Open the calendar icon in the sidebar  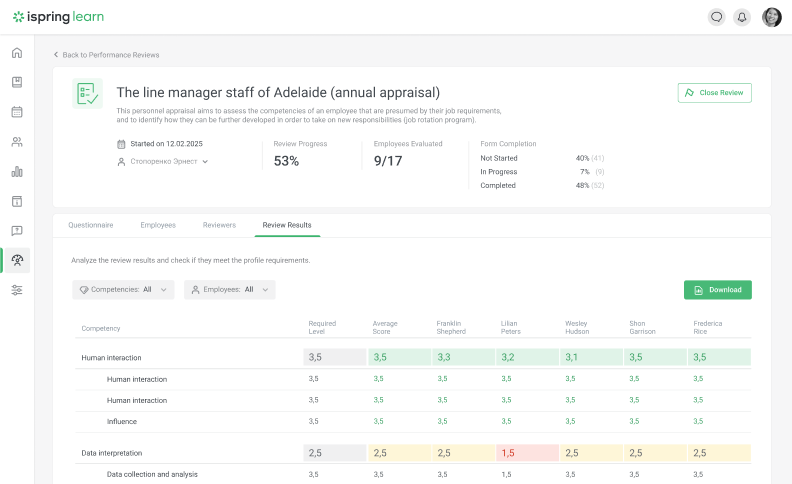pos(17,112)
